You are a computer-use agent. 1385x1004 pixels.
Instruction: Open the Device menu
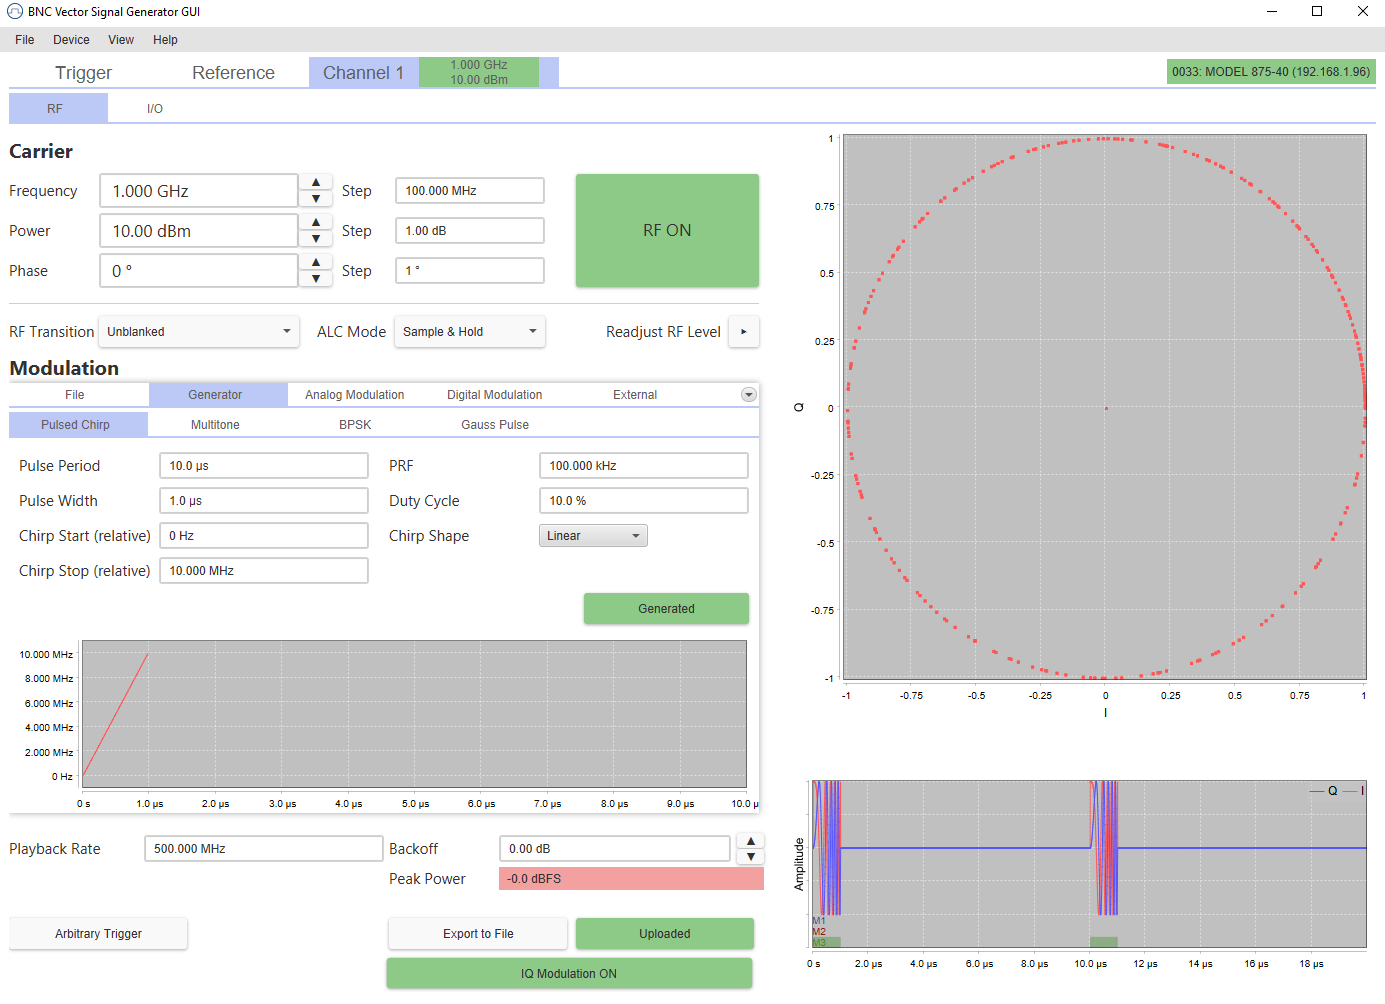click(x=70, y=39)
